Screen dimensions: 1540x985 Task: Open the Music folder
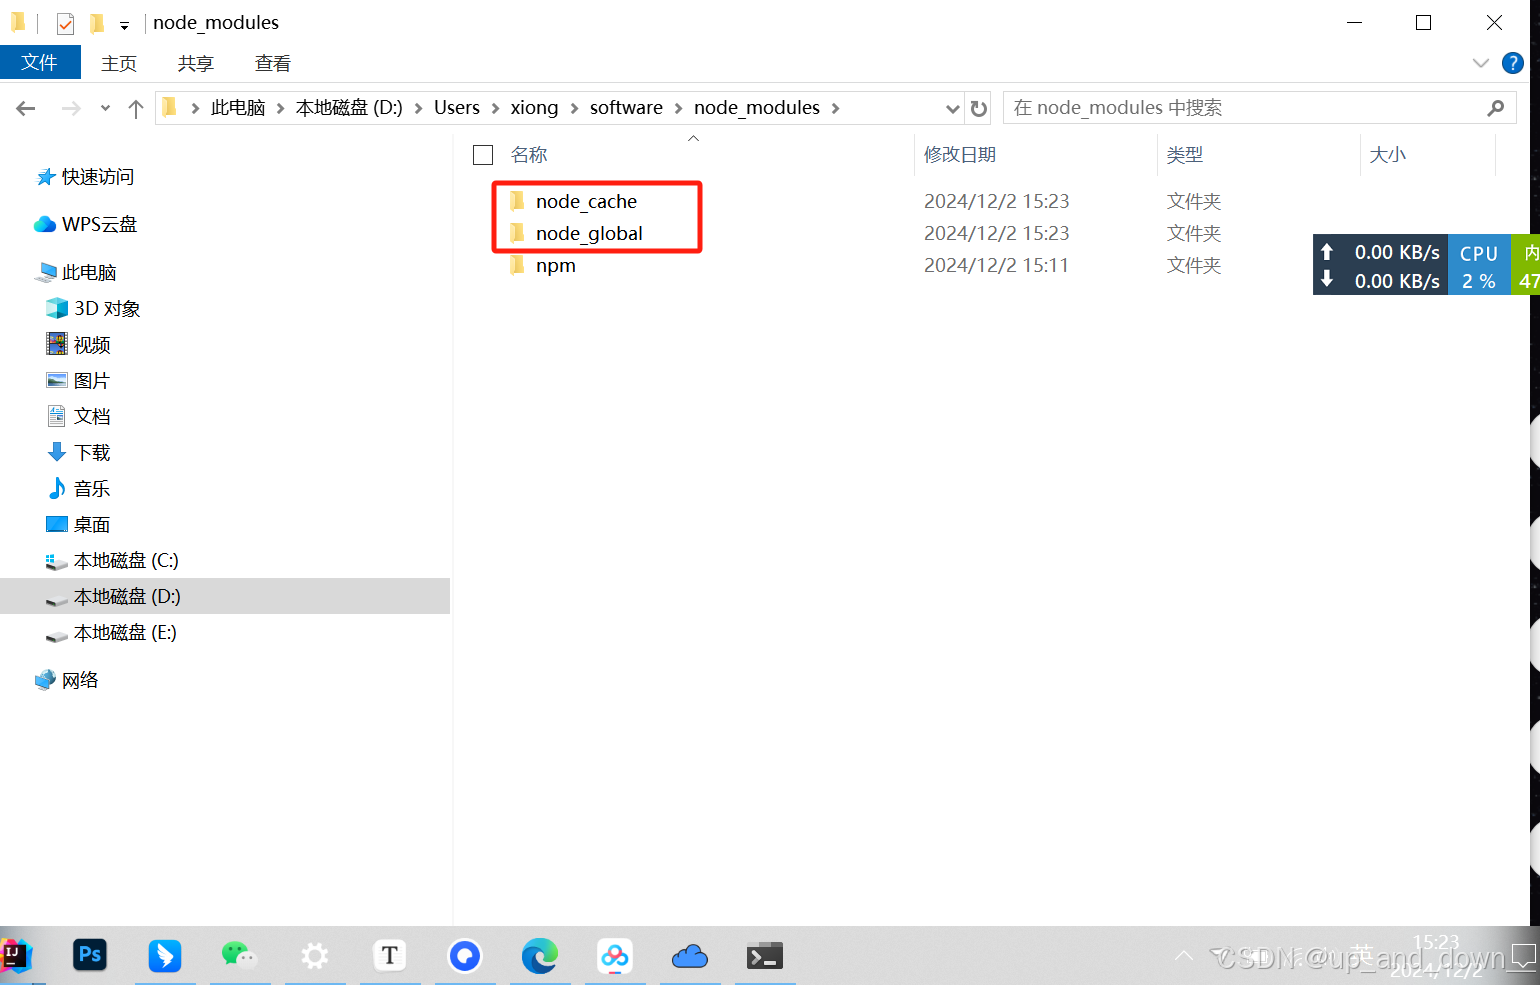click(79, 488)
